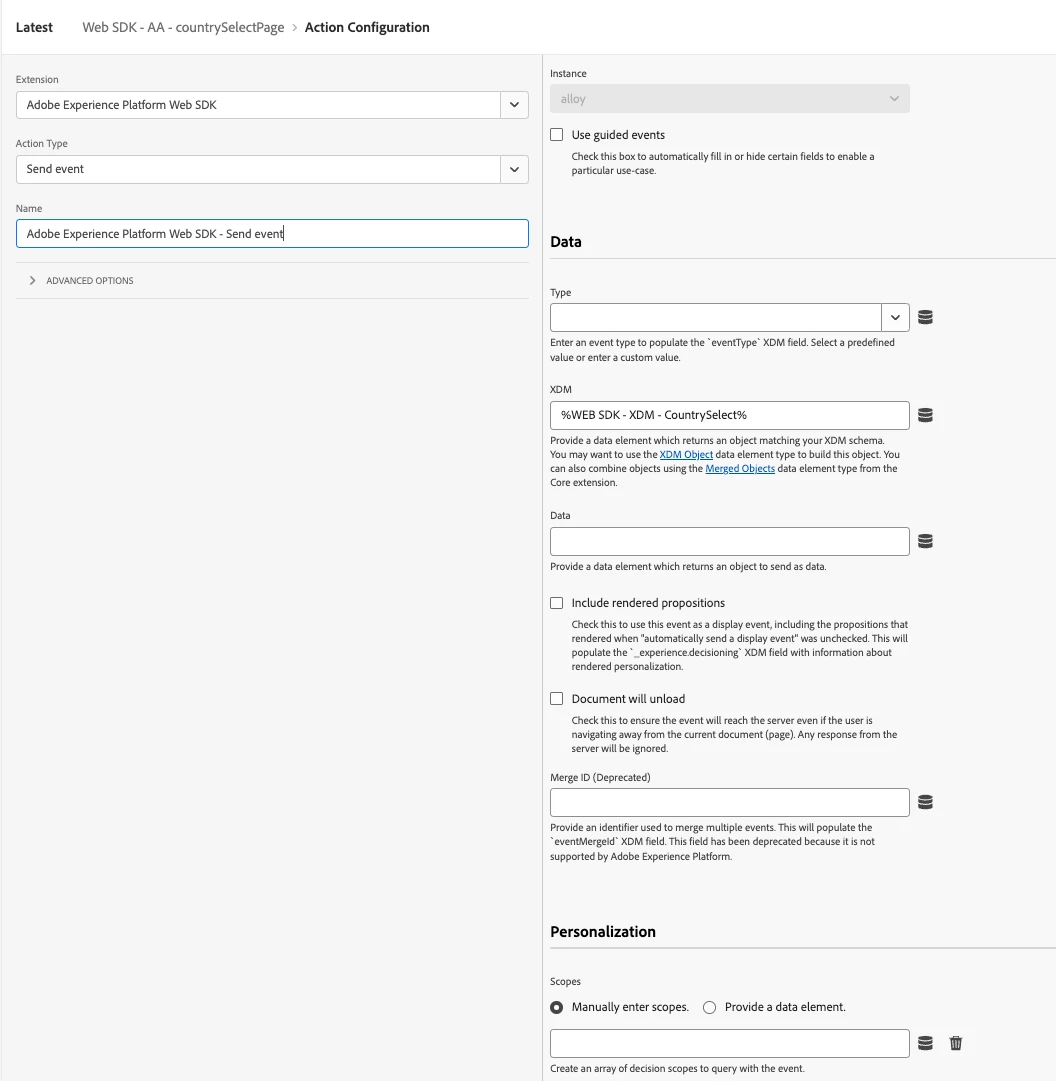Screen dimensions: 1056x1081
Task: Select the Adobe Experience Platform Web SDK extension field
Action: pos(258,105)
